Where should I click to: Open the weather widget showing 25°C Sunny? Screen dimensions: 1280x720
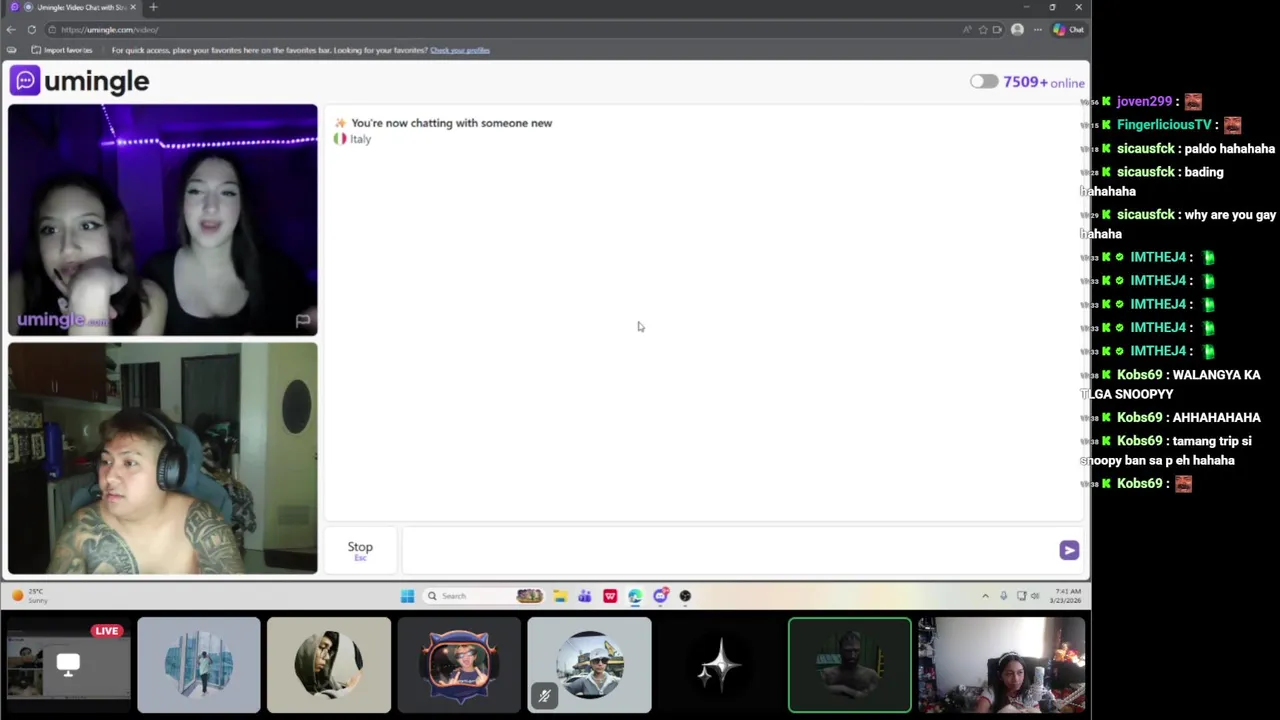pyautogui.click(x=30, y=596)
